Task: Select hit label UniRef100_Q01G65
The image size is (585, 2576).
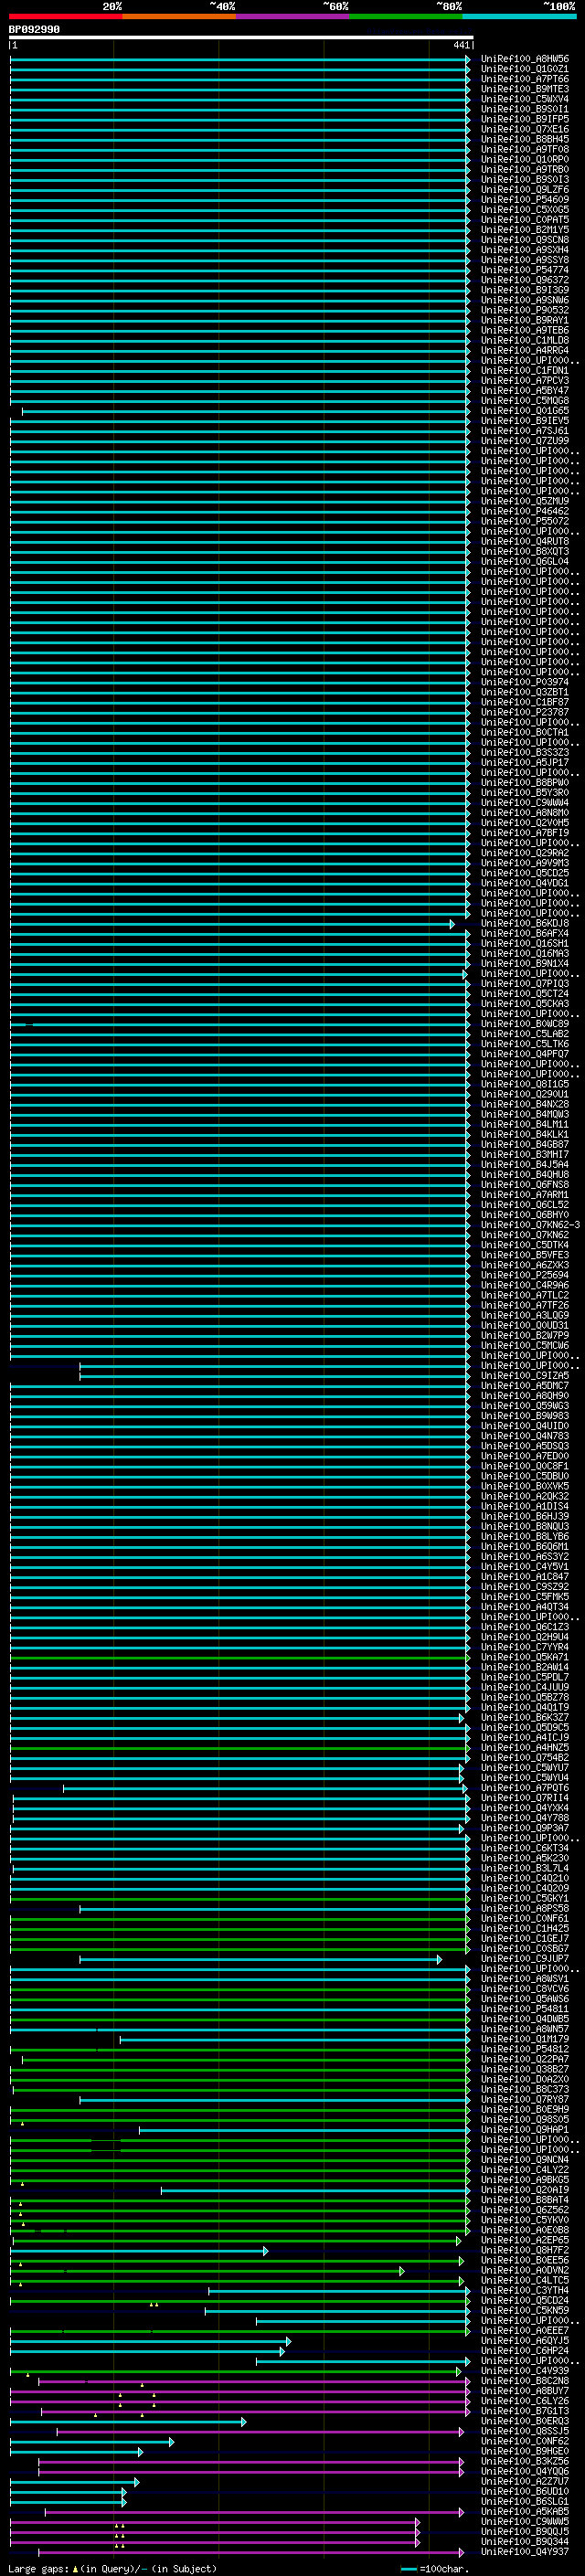Action: click(x=525, y=411)
